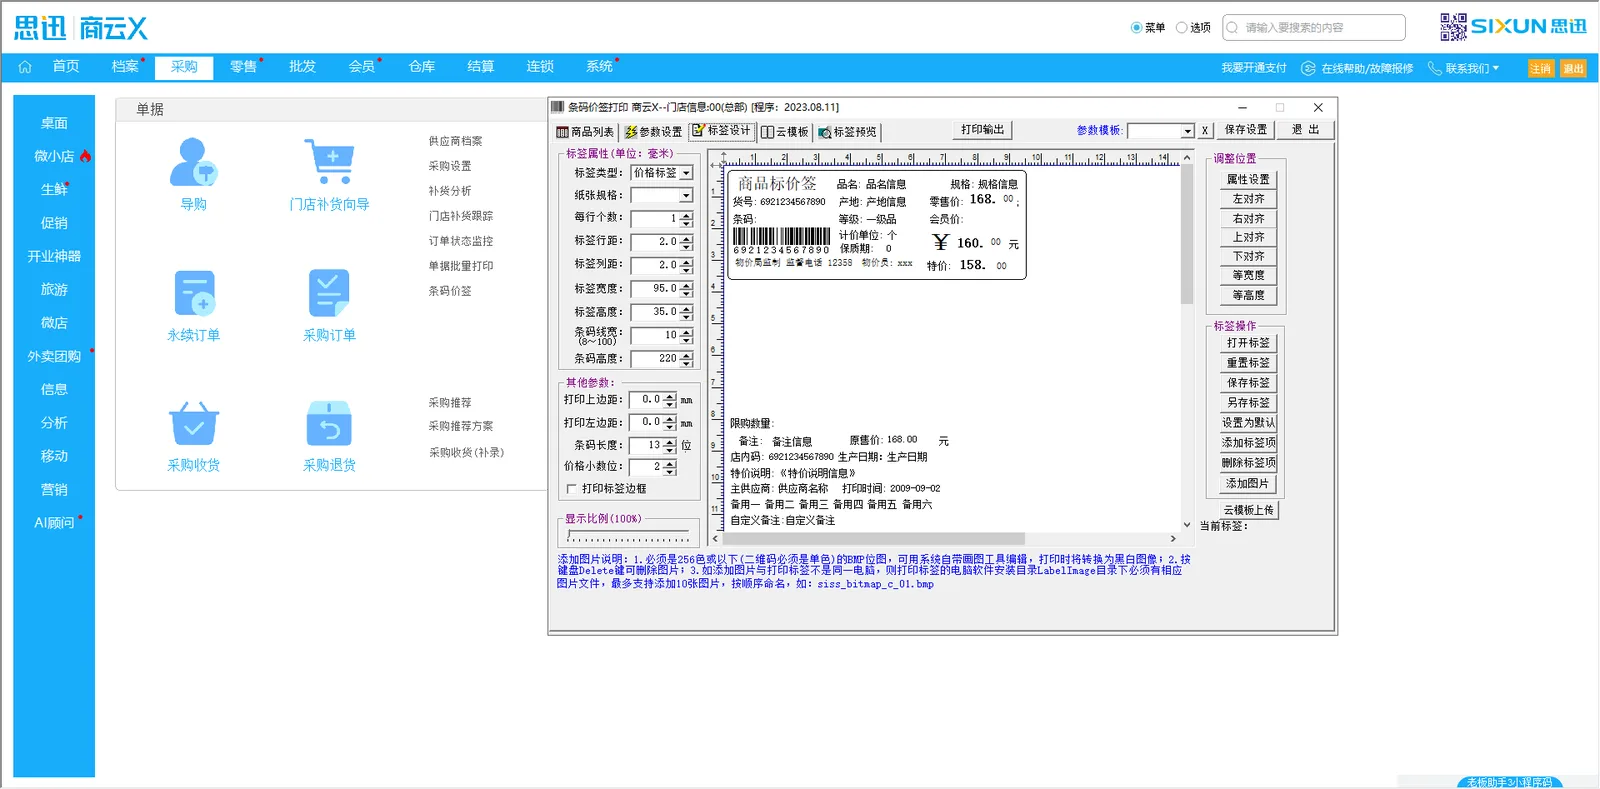1600x789 pixels.
Task: Click the home icon beside 首页
Action: (x=25, y=67)
